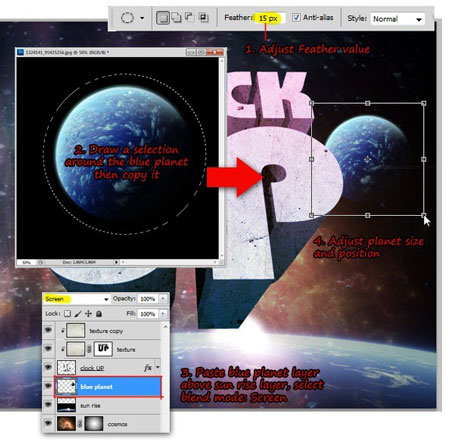Click the clipping arrow on texture copy layer
Screen dimensions: 450x446
(x=63, y=330)
